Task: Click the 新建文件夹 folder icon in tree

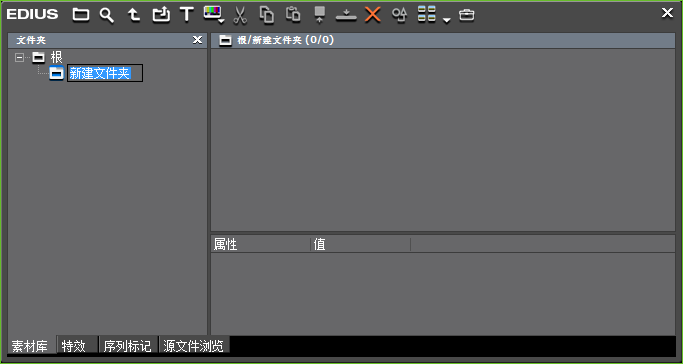Action: click(x=57, y=73)
